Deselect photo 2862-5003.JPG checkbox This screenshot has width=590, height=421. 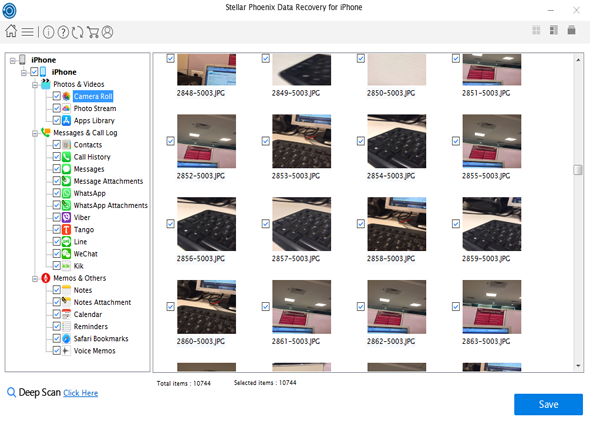coord(360,307)
